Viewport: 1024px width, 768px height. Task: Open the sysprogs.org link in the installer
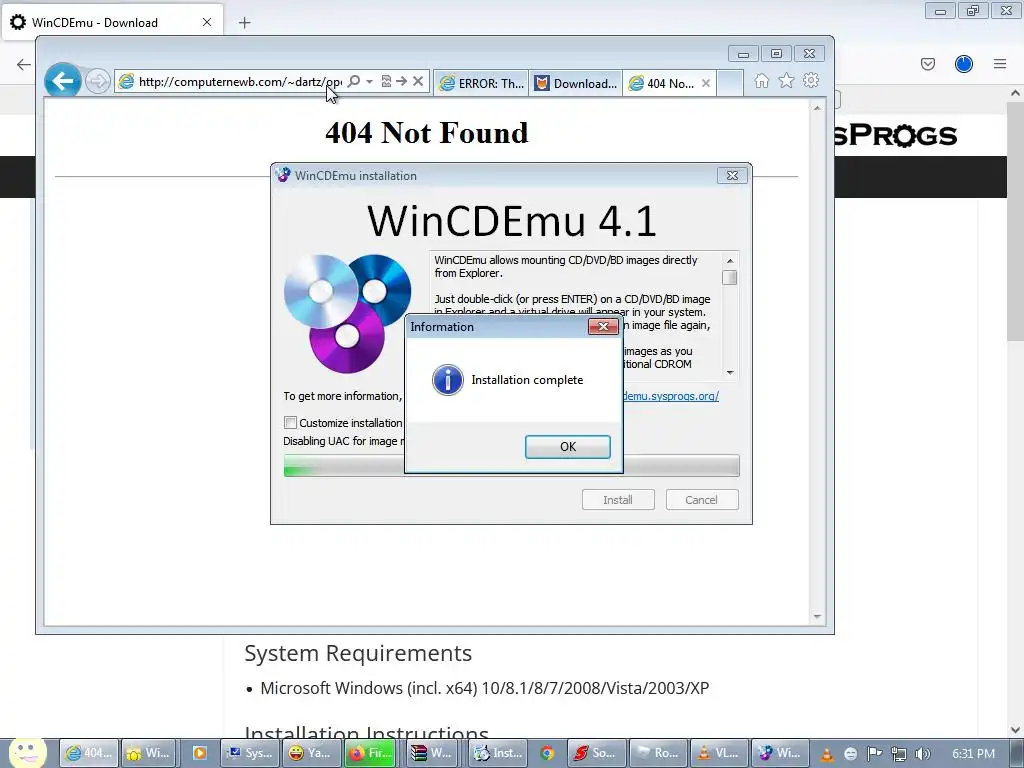coord(671,396)
